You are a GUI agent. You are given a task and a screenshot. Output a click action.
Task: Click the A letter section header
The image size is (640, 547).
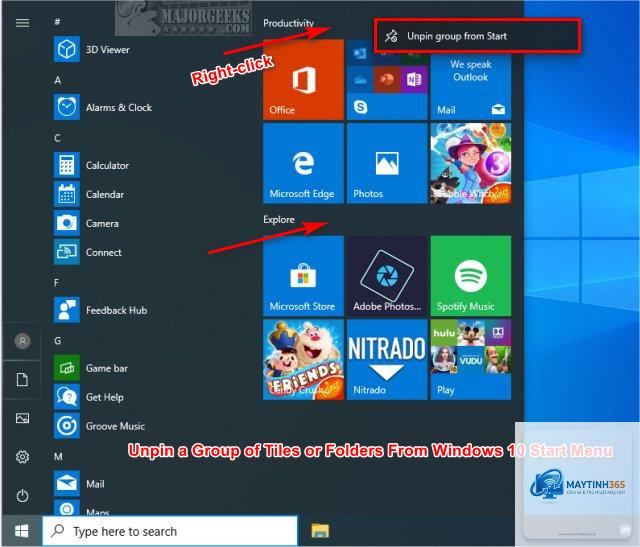pyautogui.click(x=58, y=80)
